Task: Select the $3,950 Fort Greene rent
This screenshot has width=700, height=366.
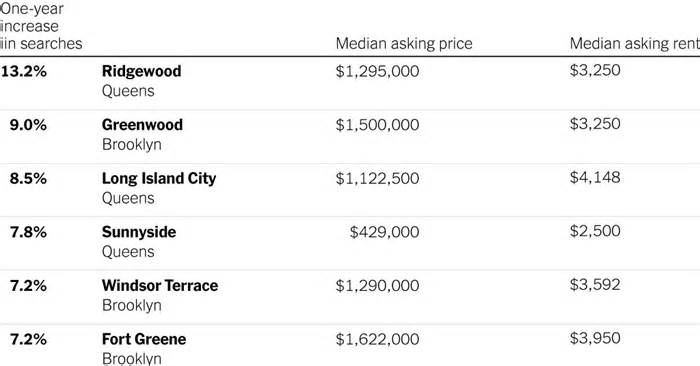Action: point(595,338)
